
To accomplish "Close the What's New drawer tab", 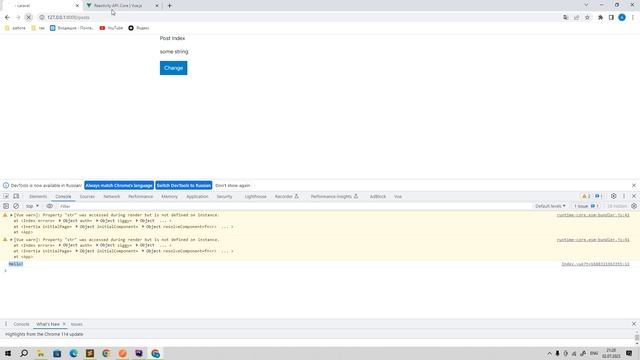I will 64,324.
